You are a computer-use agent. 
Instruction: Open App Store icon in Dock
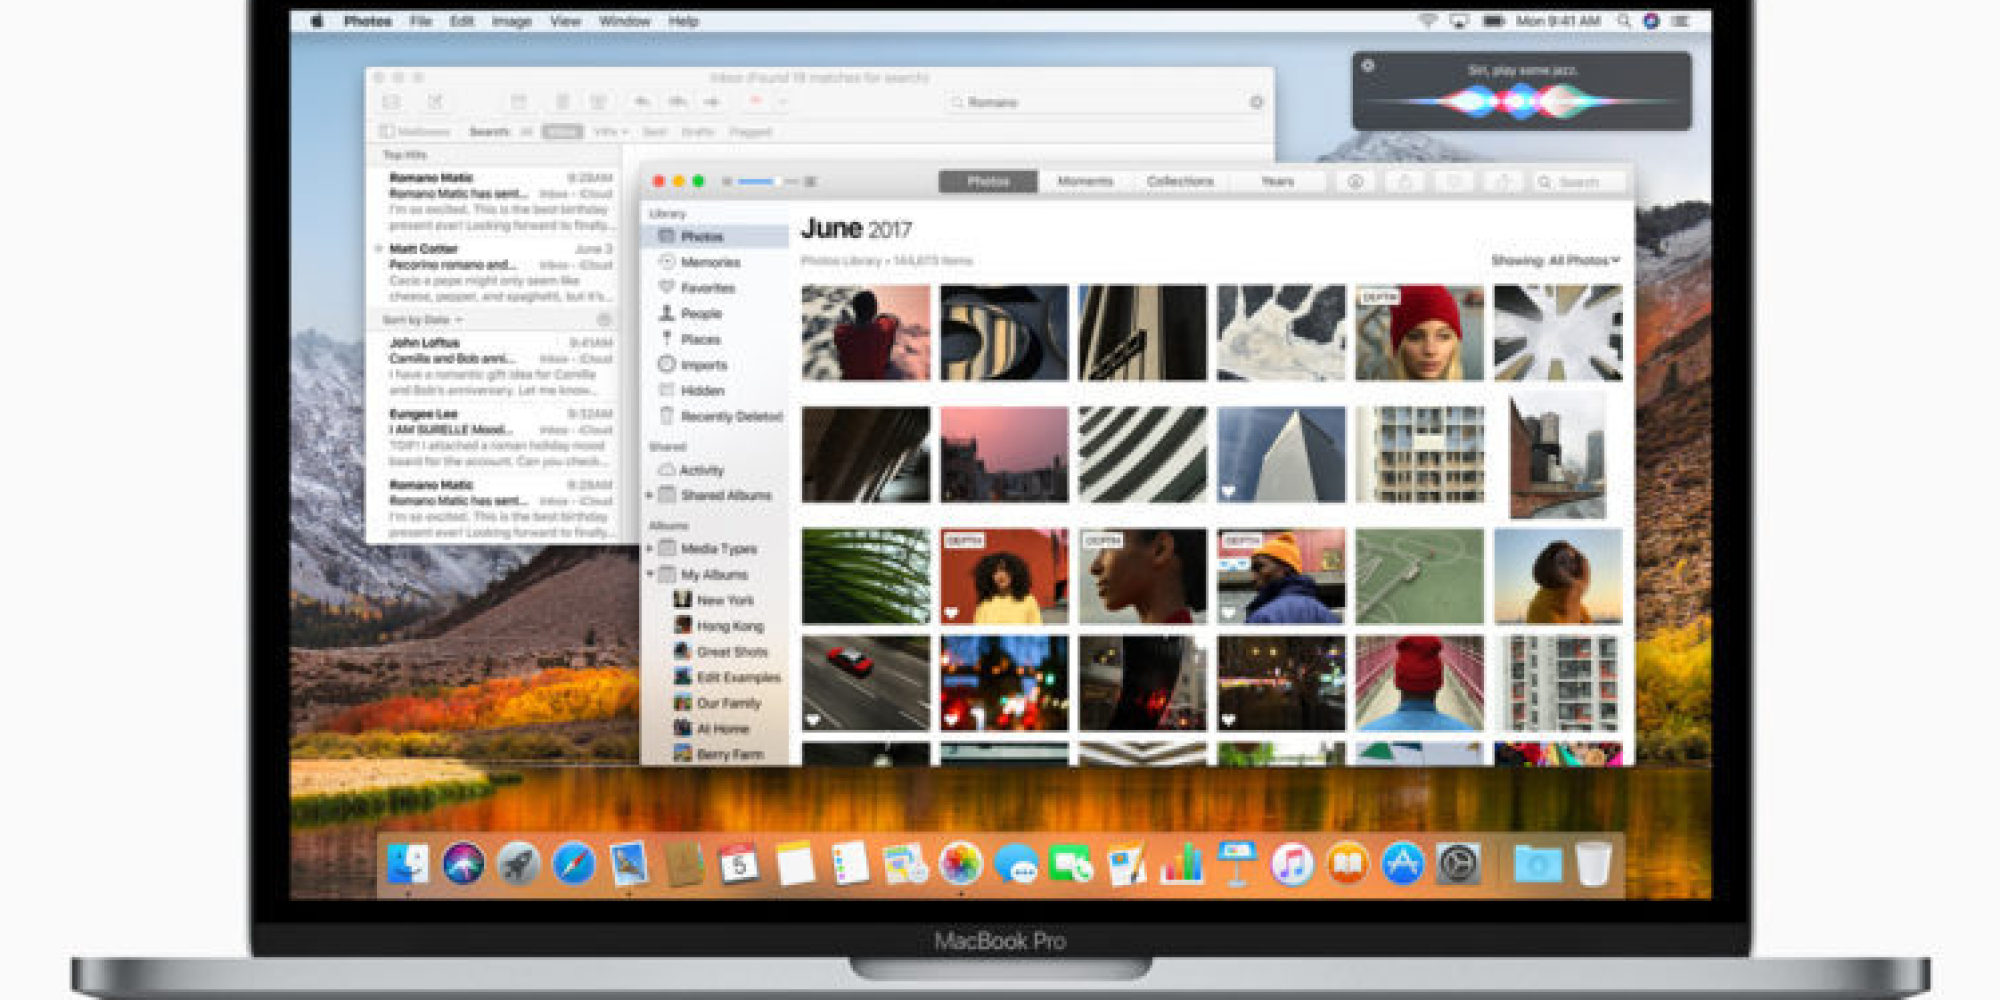coord(1403,865)
